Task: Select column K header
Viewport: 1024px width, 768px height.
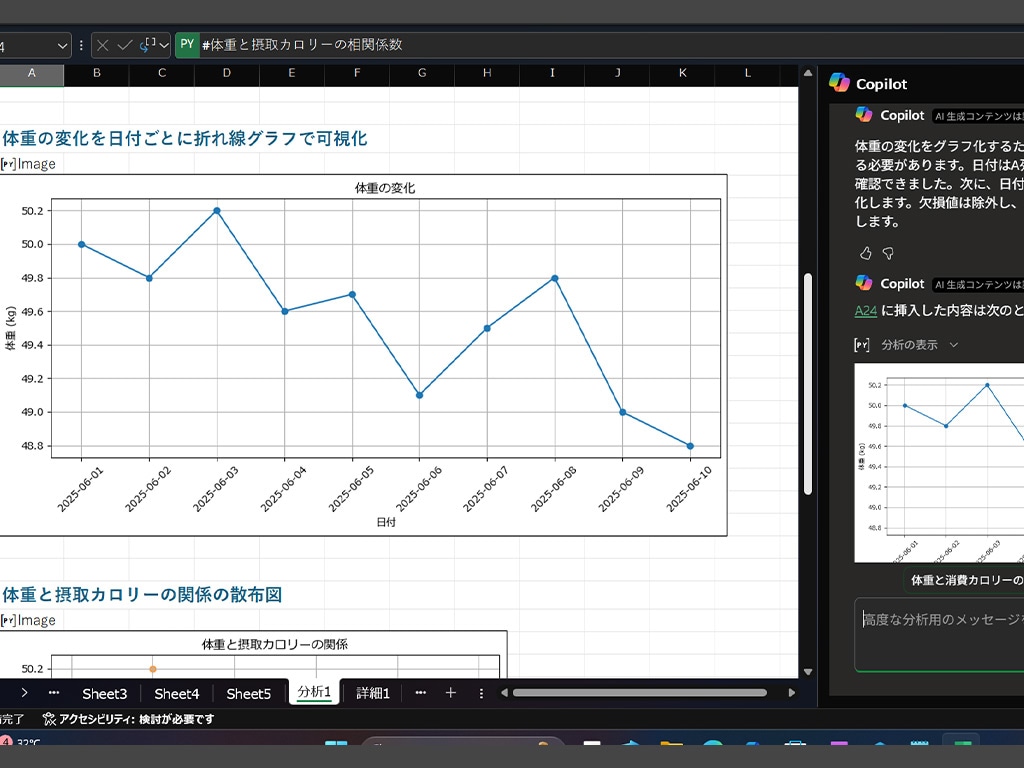Action: (682, 73)
